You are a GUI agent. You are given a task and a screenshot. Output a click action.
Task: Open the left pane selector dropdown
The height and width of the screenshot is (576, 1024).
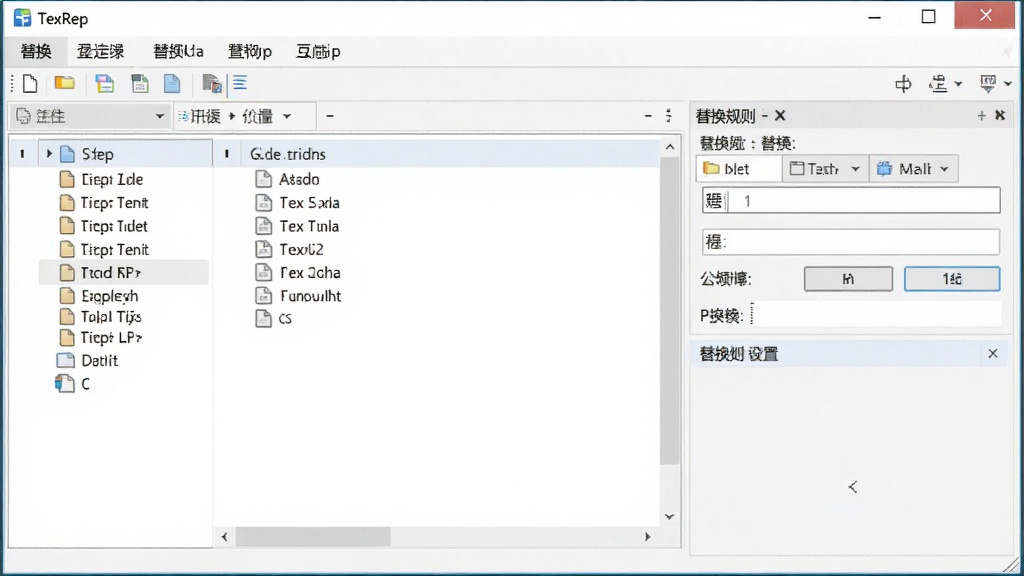pyautogui.click(x=91, y=116)
